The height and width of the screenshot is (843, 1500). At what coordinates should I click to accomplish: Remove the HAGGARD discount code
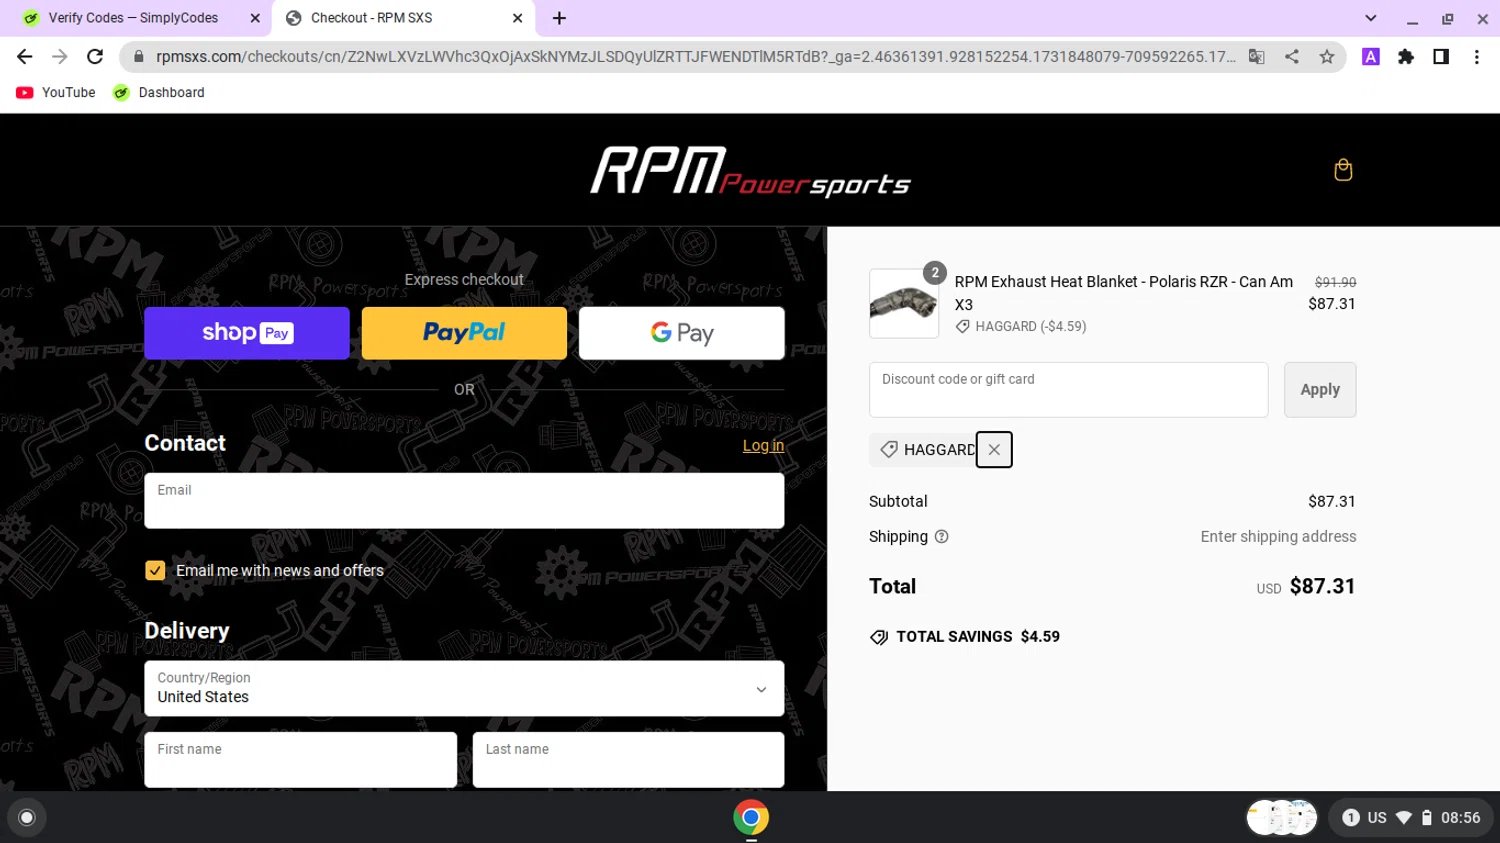click(x=994, y=450)
